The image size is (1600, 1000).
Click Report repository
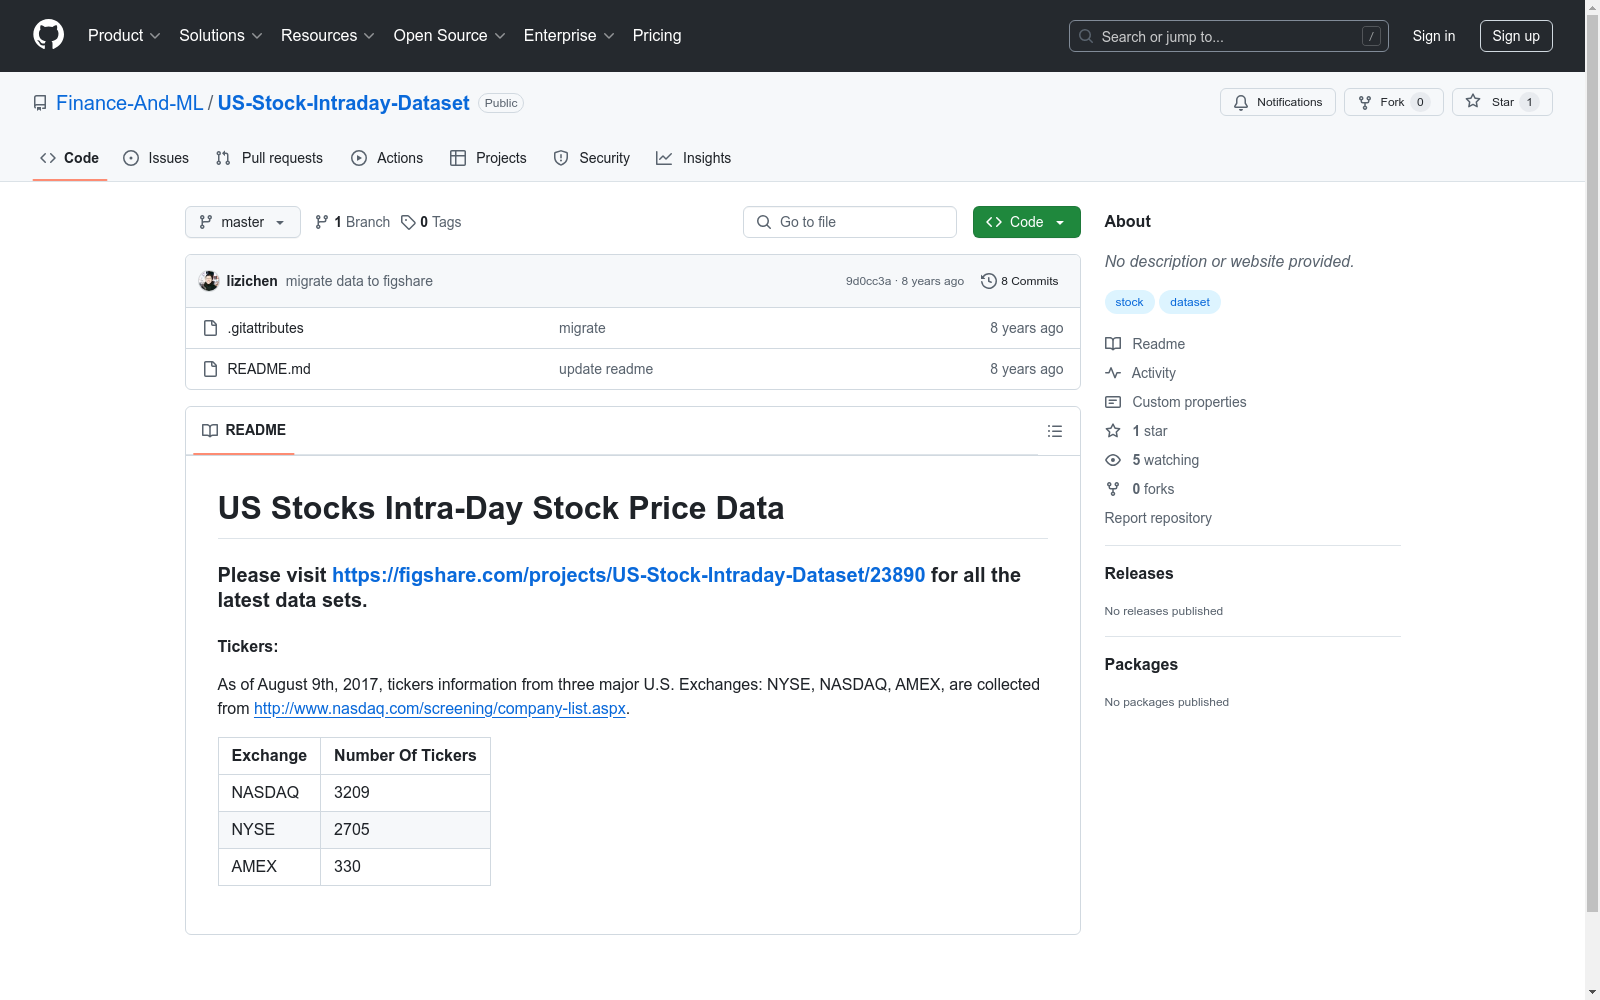[x=1158, y=518]
